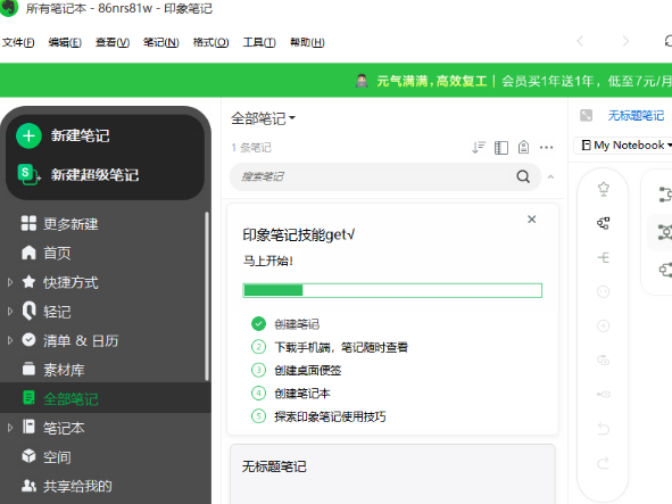Image resolution: width=672 pixels, height=504 pixels.
Task: Expand the 轻记 tree arrow
Action: (x=10, y=312)
